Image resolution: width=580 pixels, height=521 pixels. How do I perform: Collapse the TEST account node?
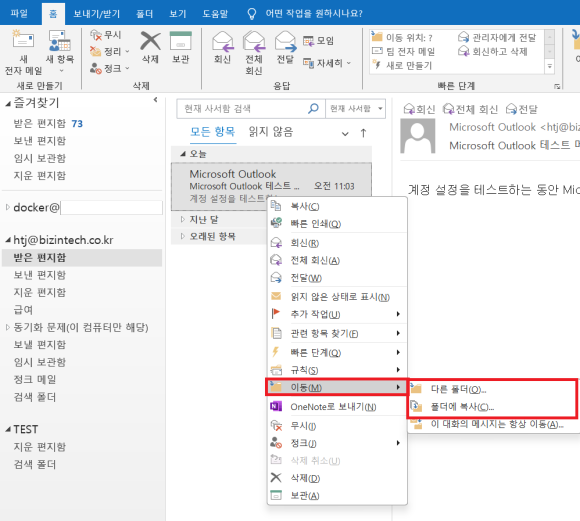click(x=8, y=429)
